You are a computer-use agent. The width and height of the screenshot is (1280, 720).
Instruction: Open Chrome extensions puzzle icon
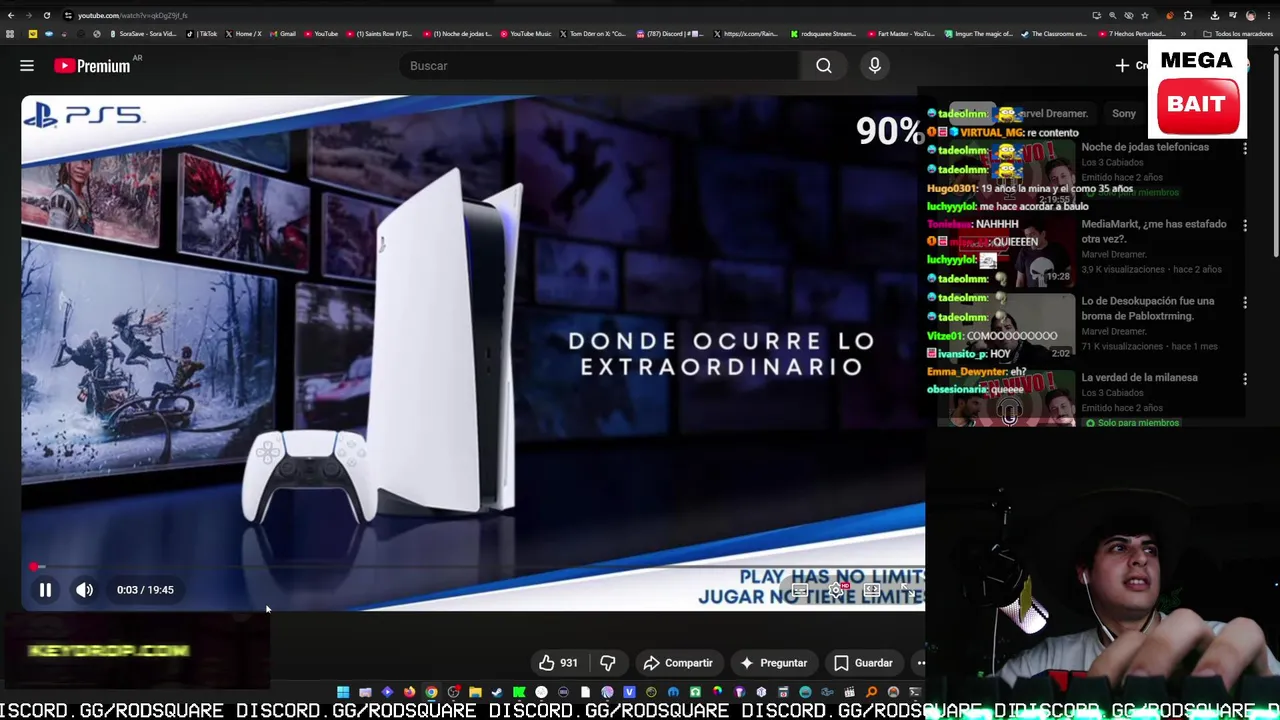click(1188, 16)
